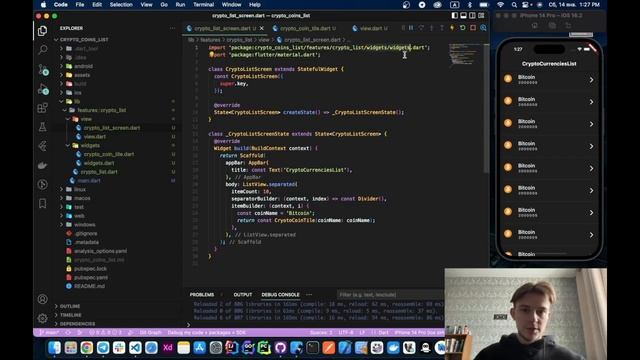Pause the debug session in the debug toolbar
This screenshot has width=640, height=360.
point(411,28)
